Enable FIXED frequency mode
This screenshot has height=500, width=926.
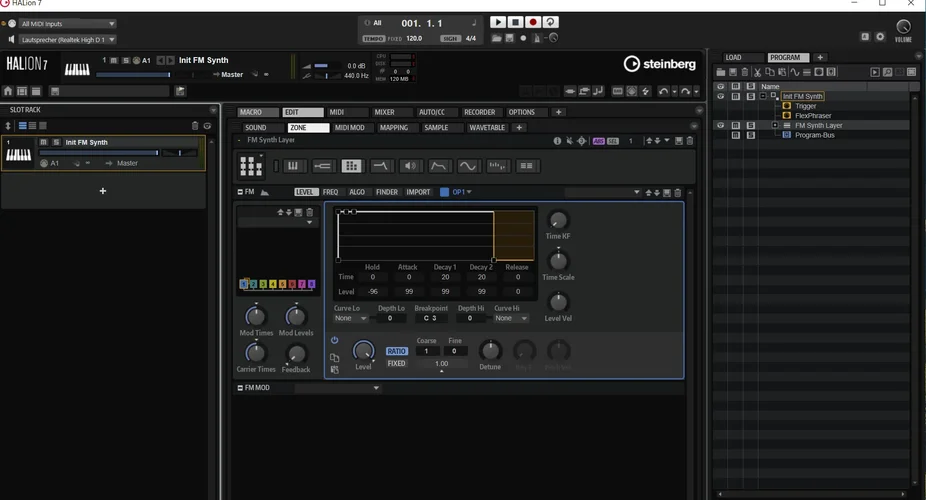pyautogui.click(x=396, y=364)
